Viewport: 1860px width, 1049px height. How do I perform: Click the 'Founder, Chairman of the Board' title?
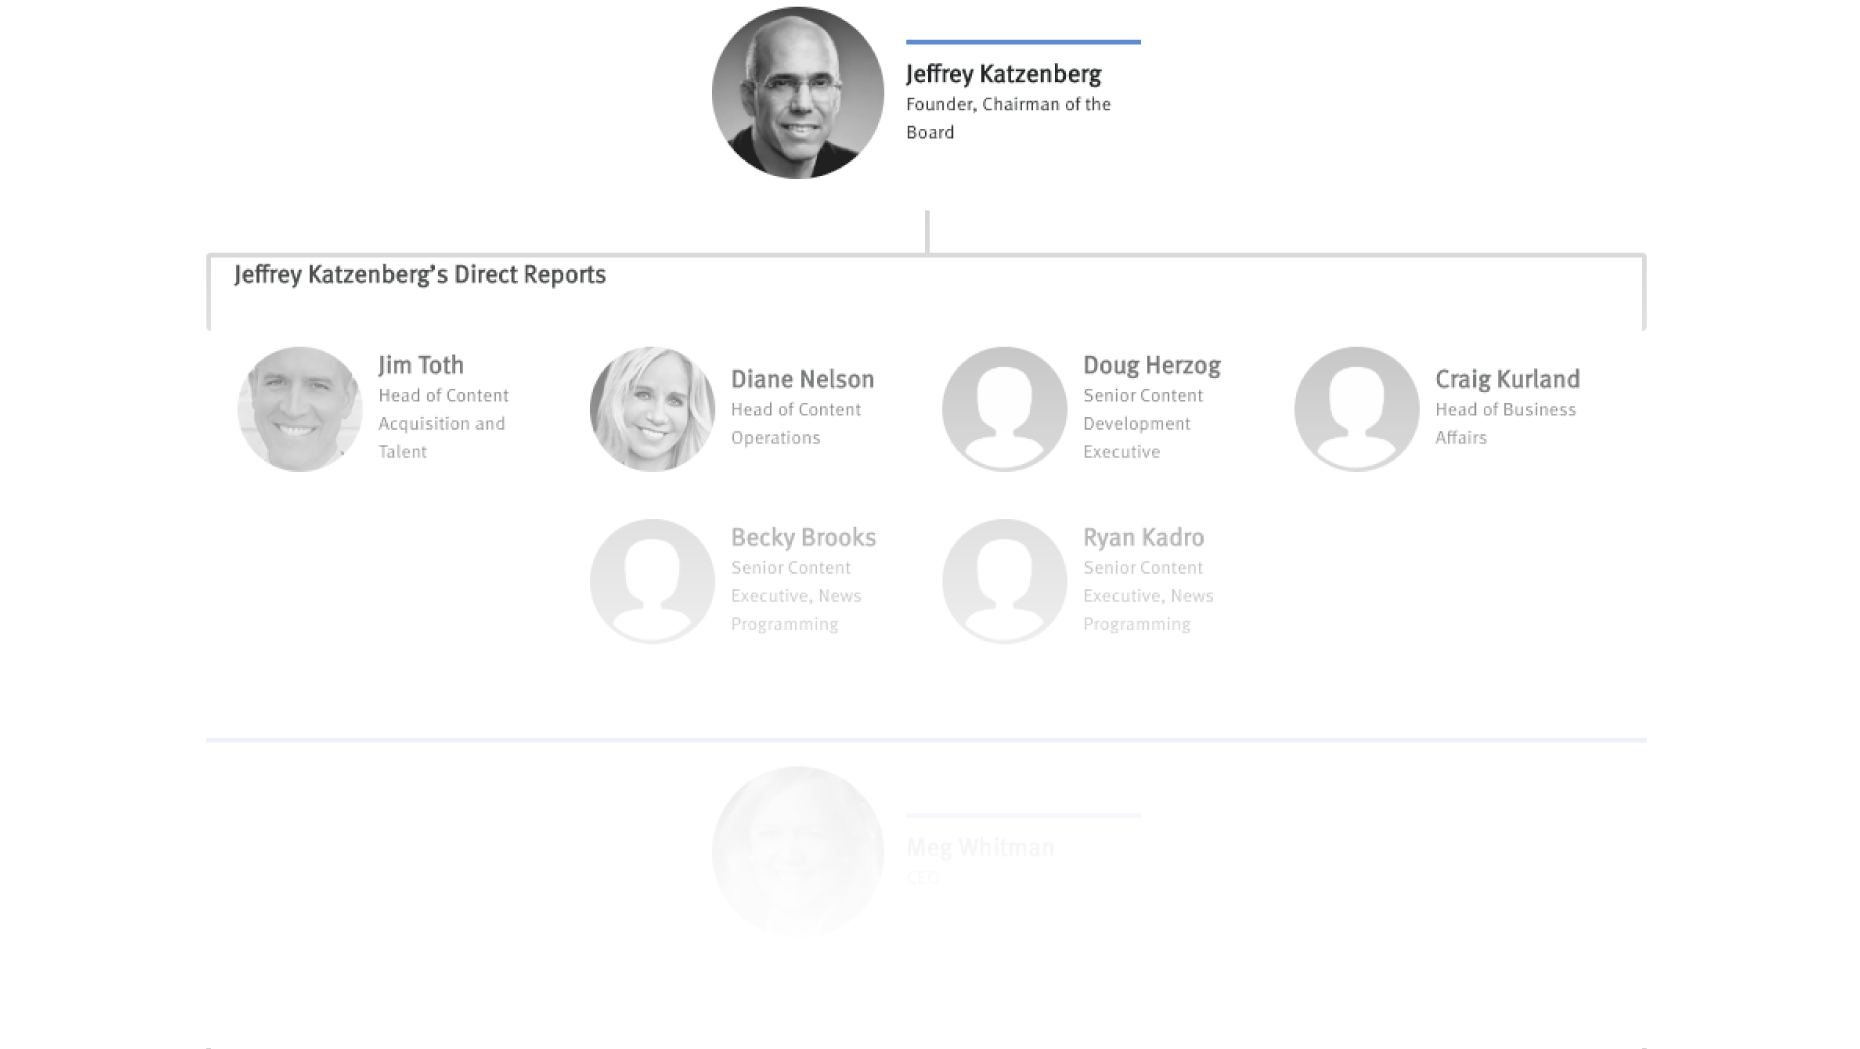point(1007,118)
